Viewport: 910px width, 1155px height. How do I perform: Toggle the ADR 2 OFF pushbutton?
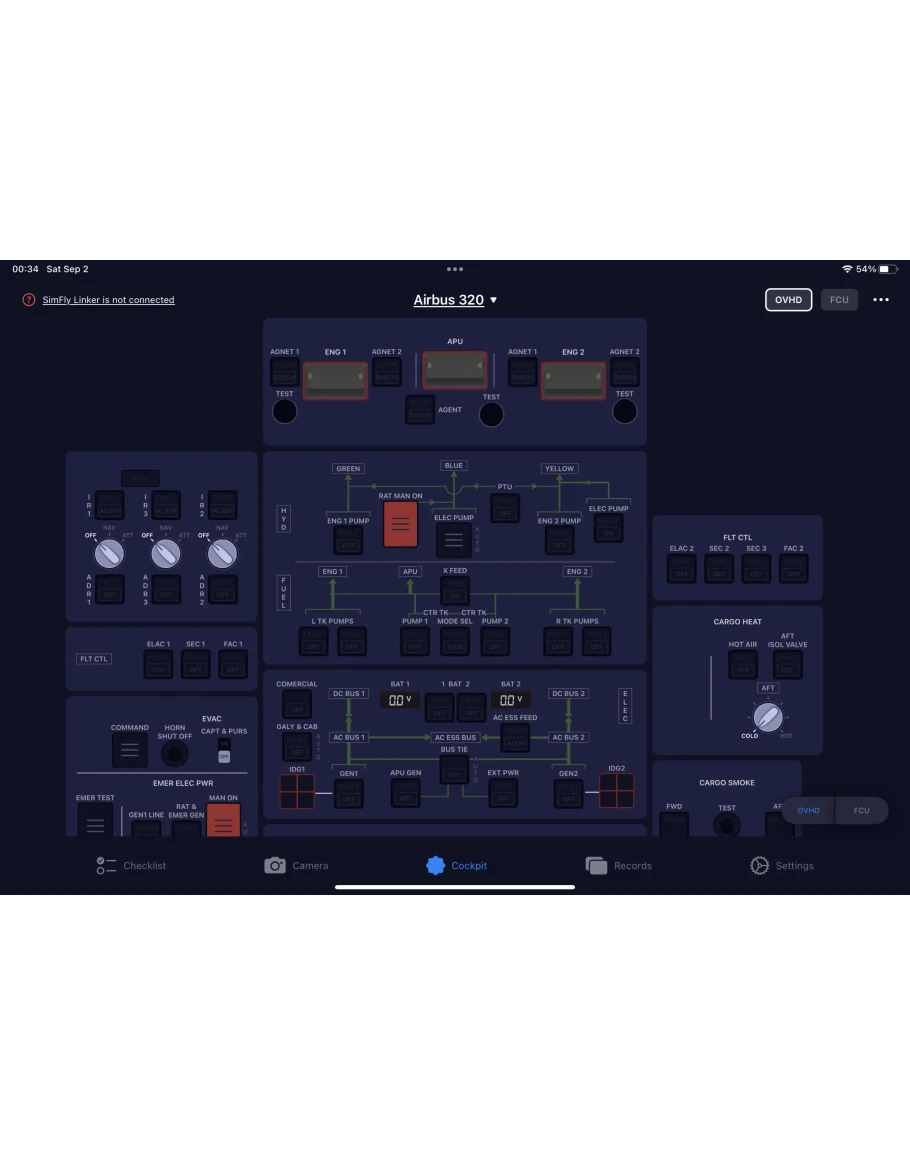coord(222,589)
